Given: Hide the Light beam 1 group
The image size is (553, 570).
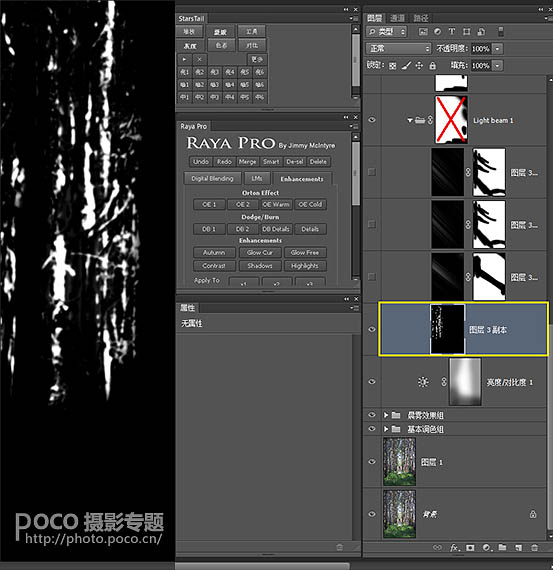Looking at the screenshot, I should 372,120.
